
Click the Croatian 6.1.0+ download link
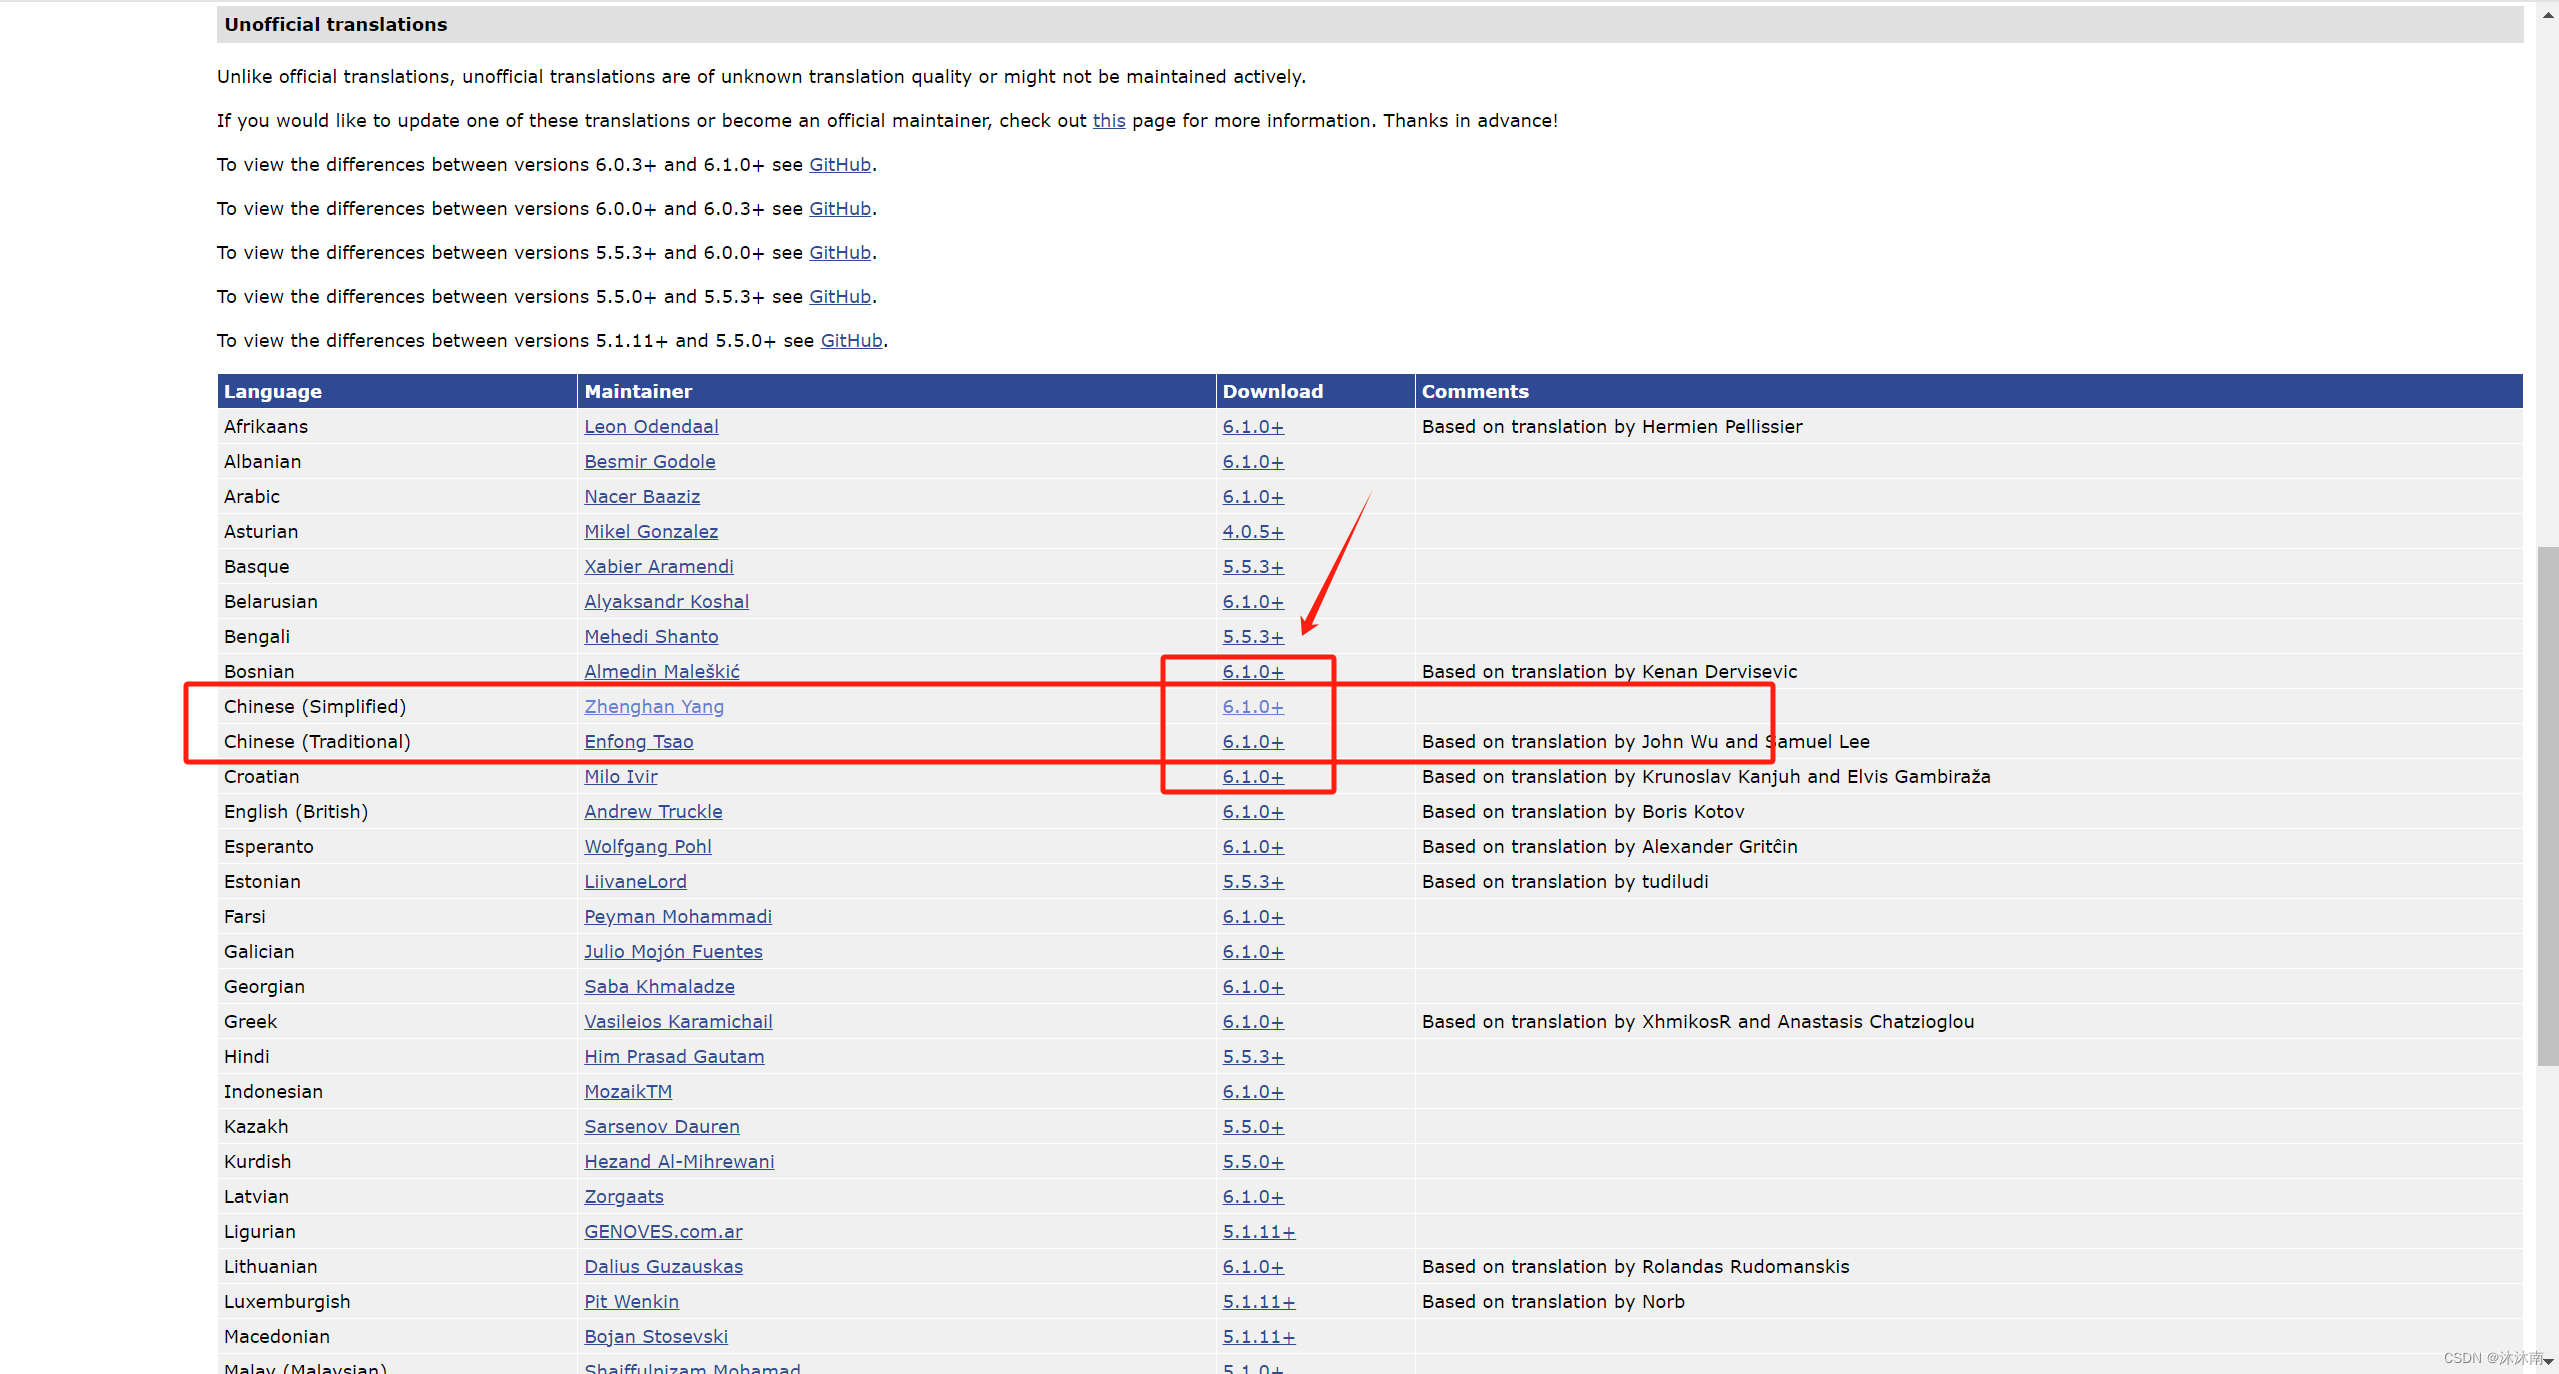[1252, 777]
